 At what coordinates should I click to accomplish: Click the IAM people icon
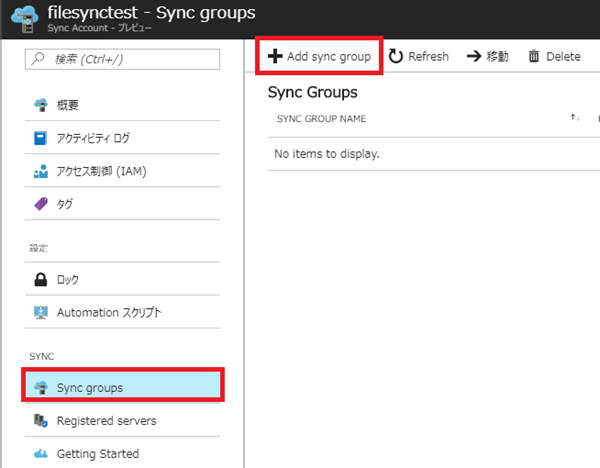coord(41,171)
